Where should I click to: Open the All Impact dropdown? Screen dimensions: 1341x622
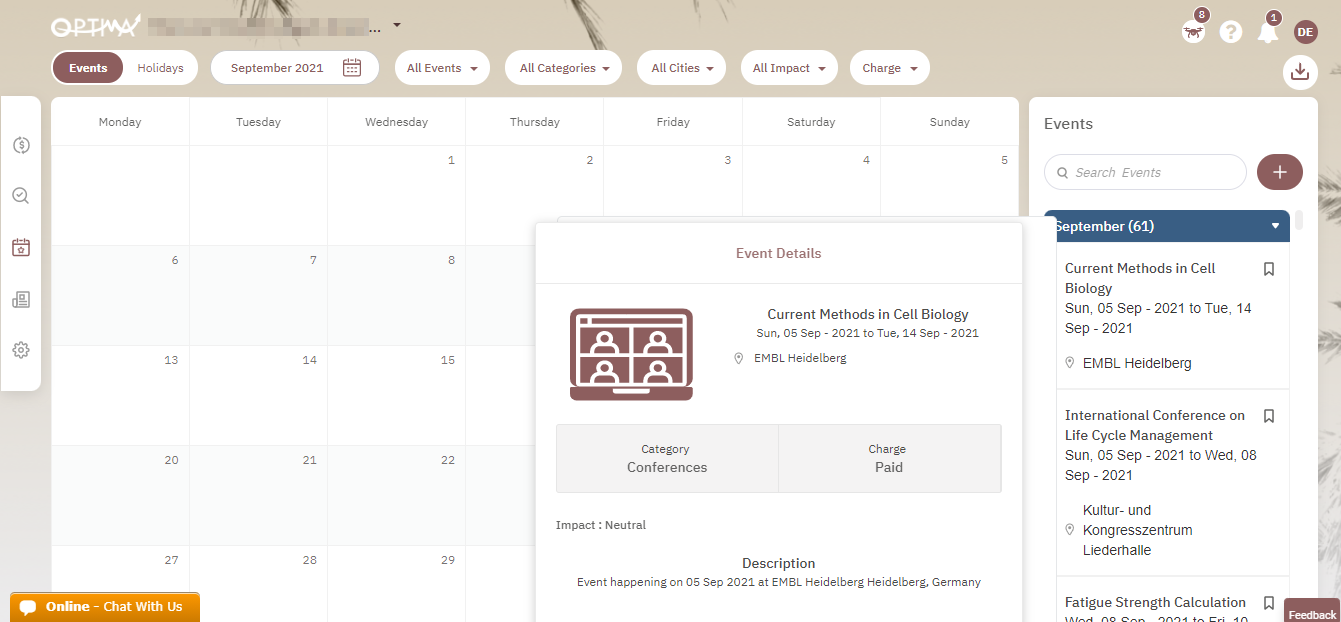[x=789, y=68]
